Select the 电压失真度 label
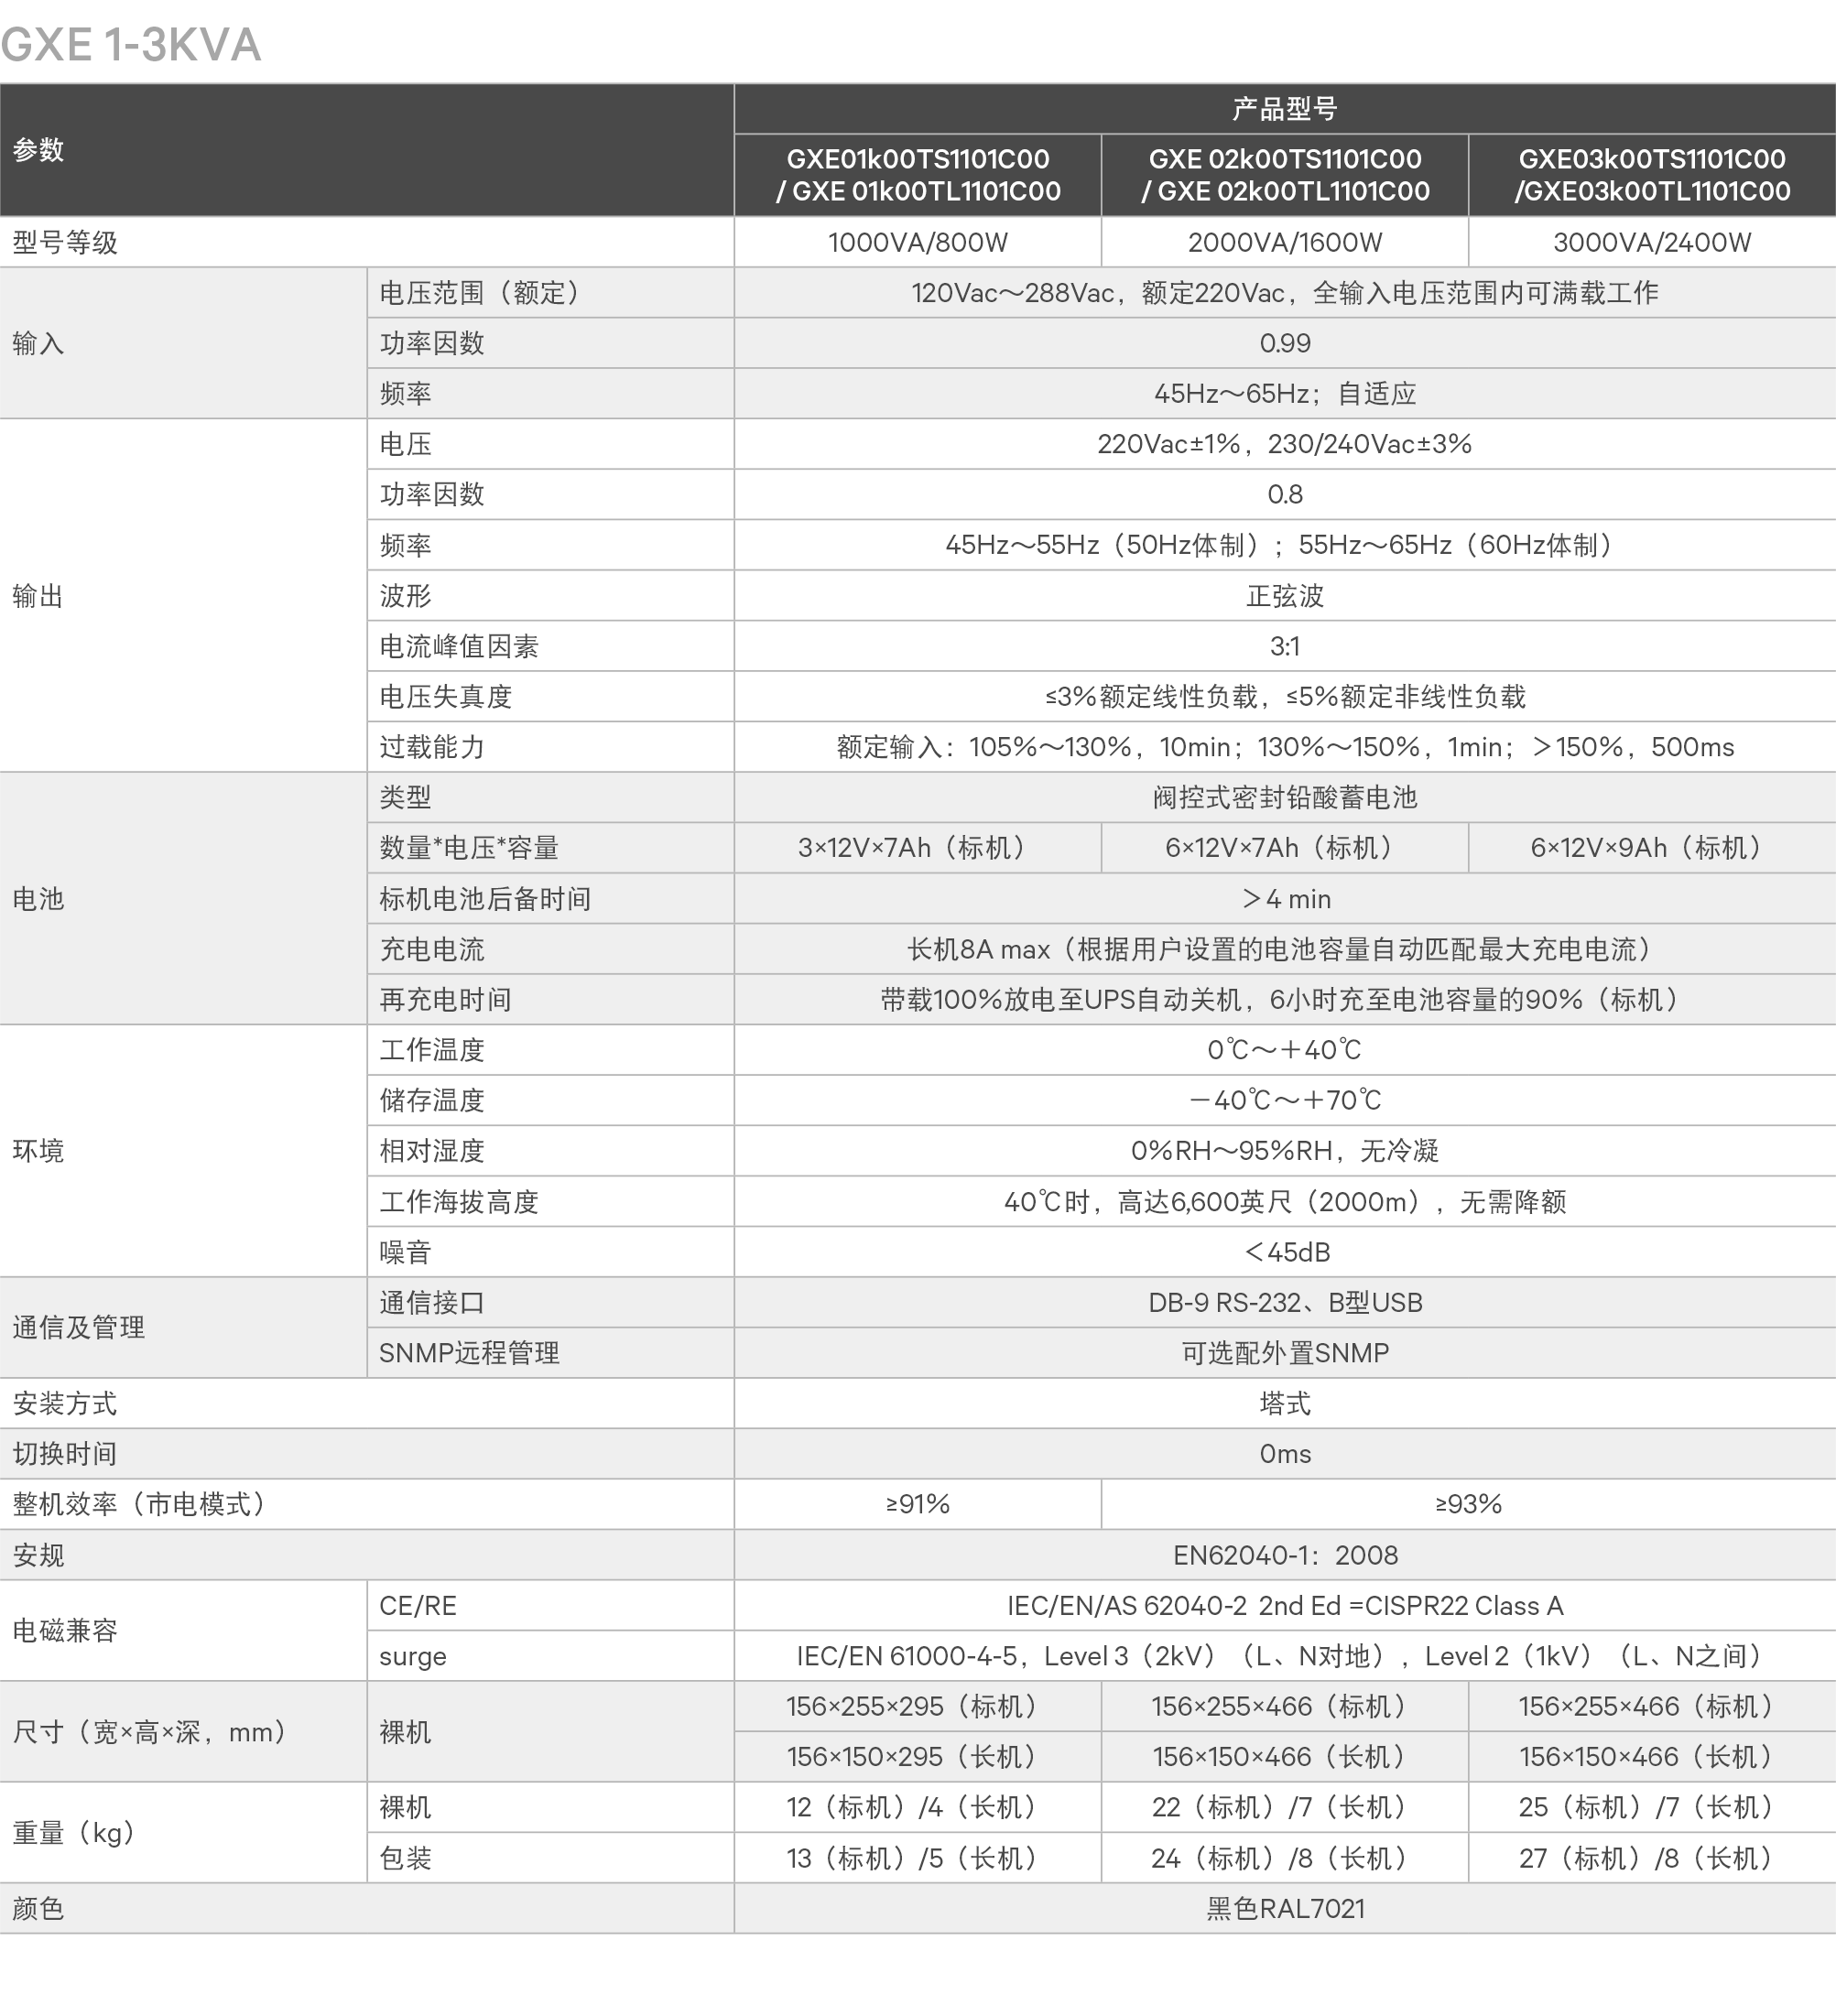The image size is (1836, 2016). click(x=446, y=697)
